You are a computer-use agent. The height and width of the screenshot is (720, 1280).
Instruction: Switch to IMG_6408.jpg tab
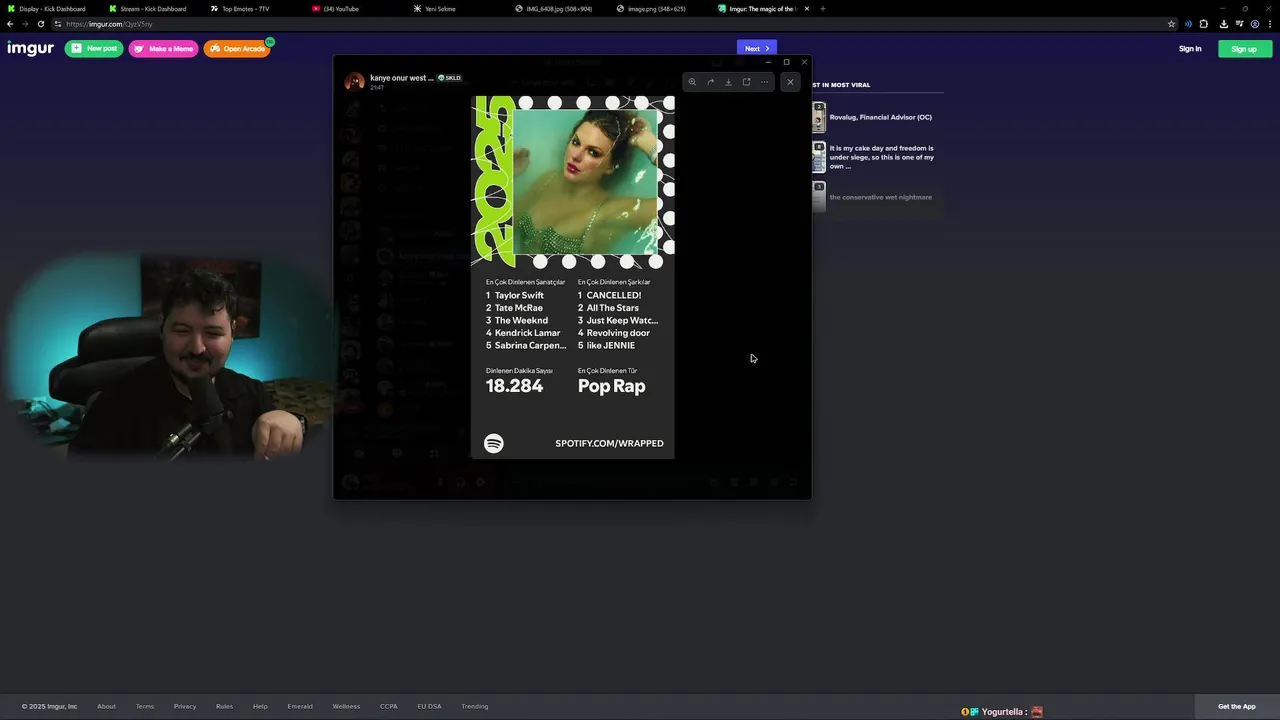pyautogui.click(x=560, y=9)
